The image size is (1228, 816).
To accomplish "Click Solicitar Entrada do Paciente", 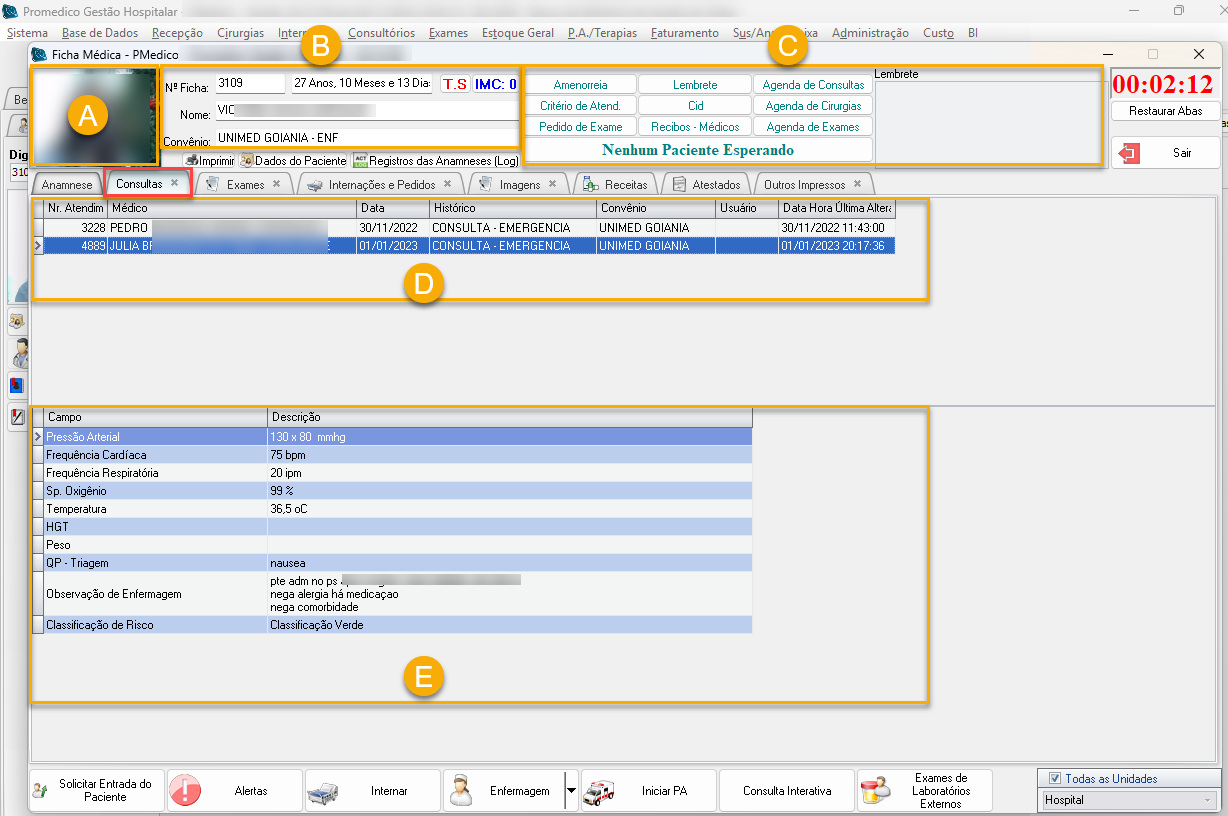I will (97, 791).
